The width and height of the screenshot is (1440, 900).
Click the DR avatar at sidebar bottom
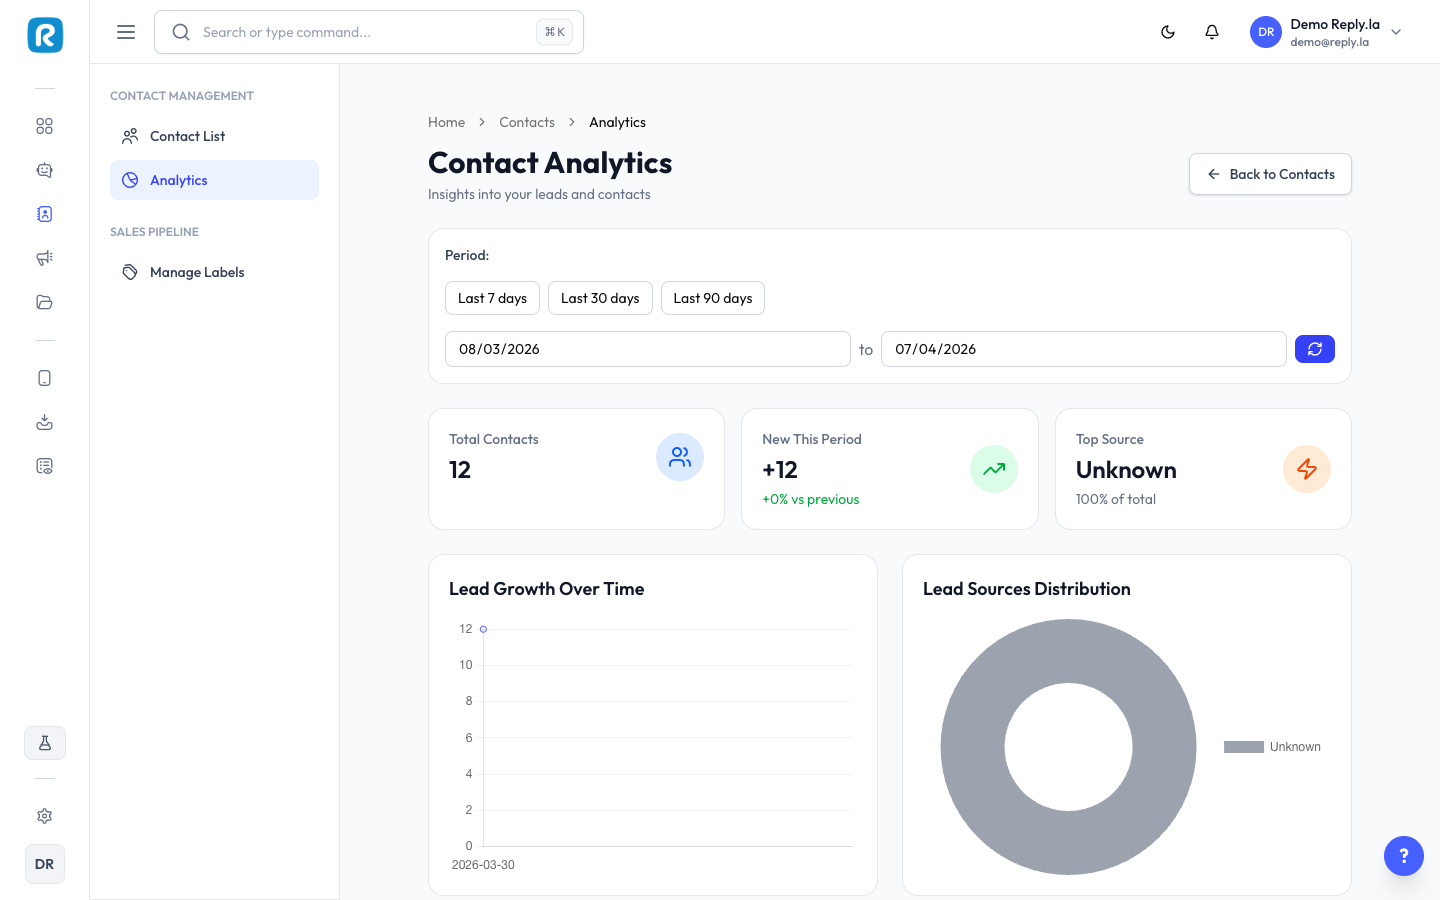pos(45,864)
